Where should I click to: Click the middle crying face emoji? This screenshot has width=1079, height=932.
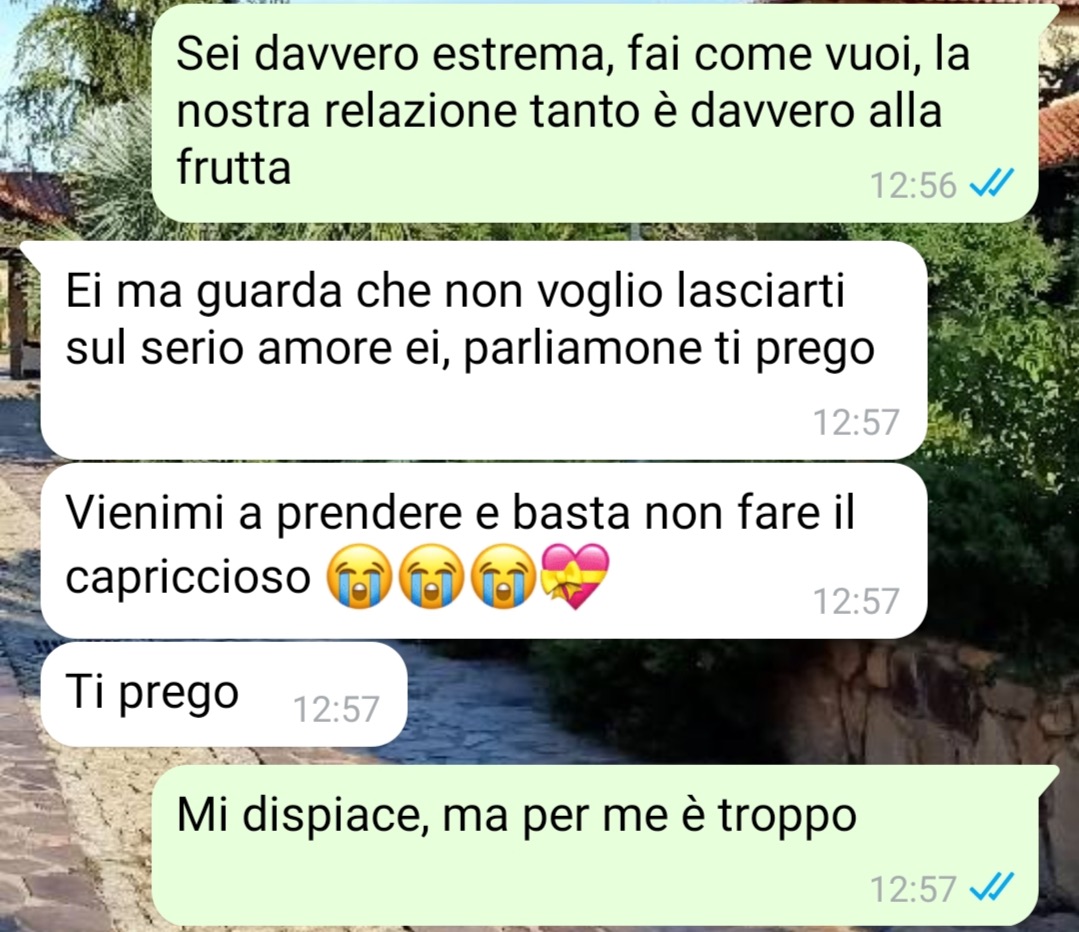click(431, 577)
